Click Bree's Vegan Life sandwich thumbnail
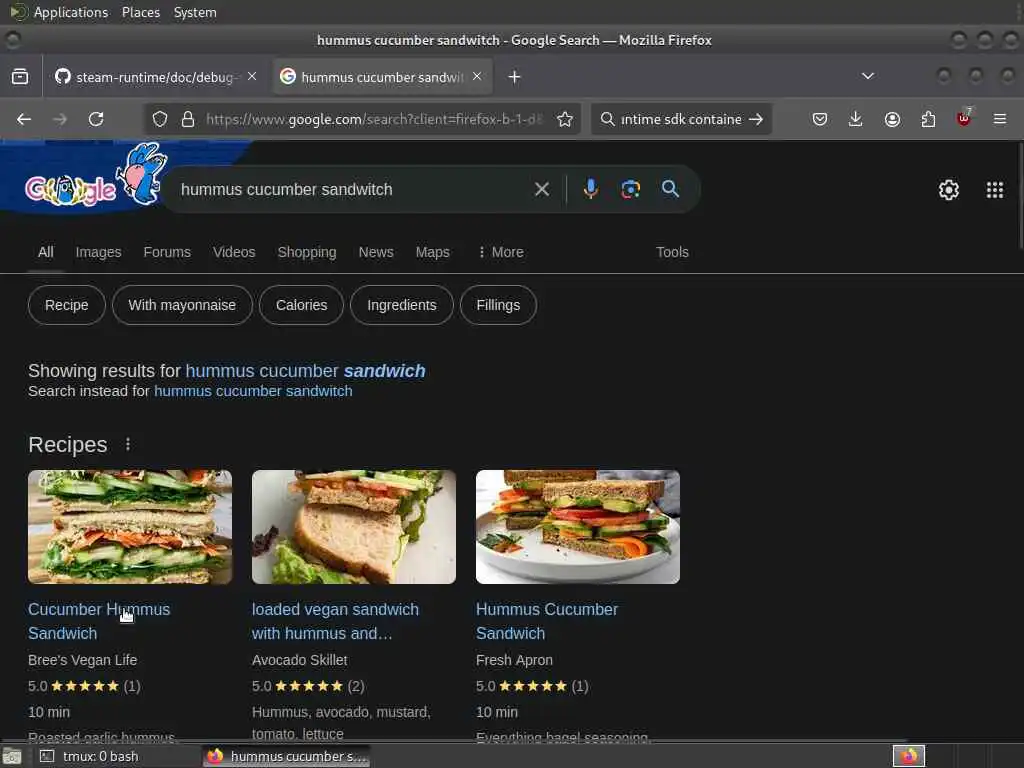Screen dimensions: 1024x768 click(x=130, y=527)
